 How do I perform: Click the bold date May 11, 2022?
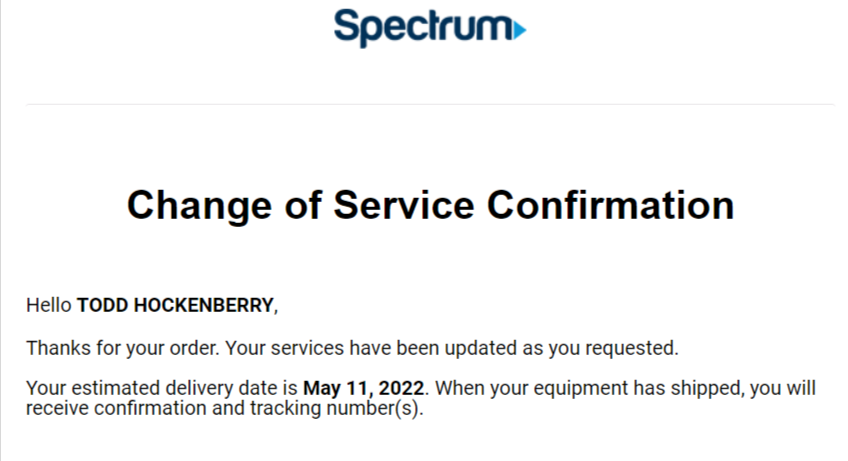pyautogui.click(x=363, y=388)
